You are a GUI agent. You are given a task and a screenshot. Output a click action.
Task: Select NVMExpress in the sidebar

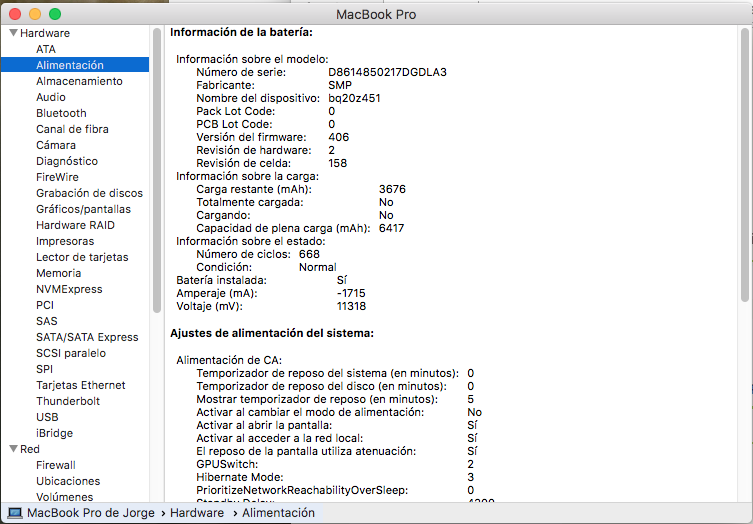coord(69,289)
